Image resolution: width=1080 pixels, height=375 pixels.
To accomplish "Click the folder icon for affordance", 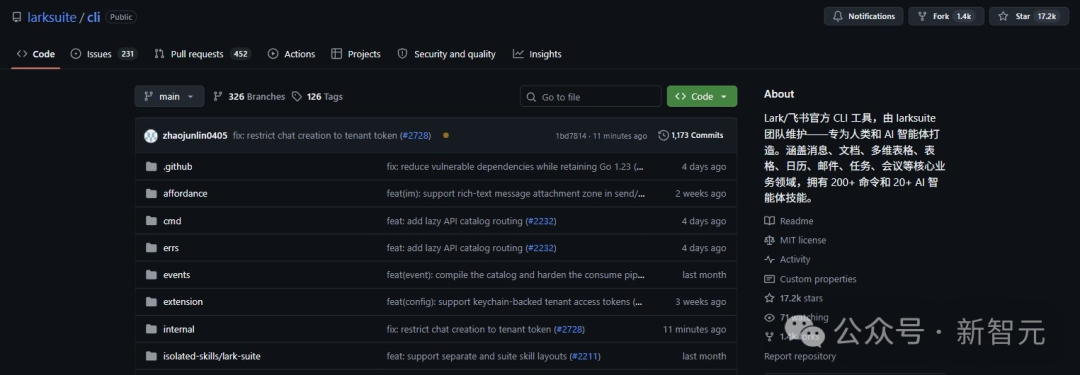I will point(152,194).
